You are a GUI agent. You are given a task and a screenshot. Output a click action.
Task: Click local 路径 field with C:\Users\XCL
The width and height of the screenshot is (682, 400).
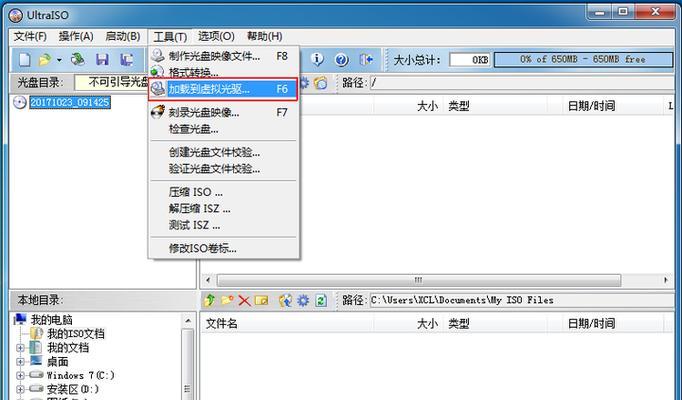(524, 300)
